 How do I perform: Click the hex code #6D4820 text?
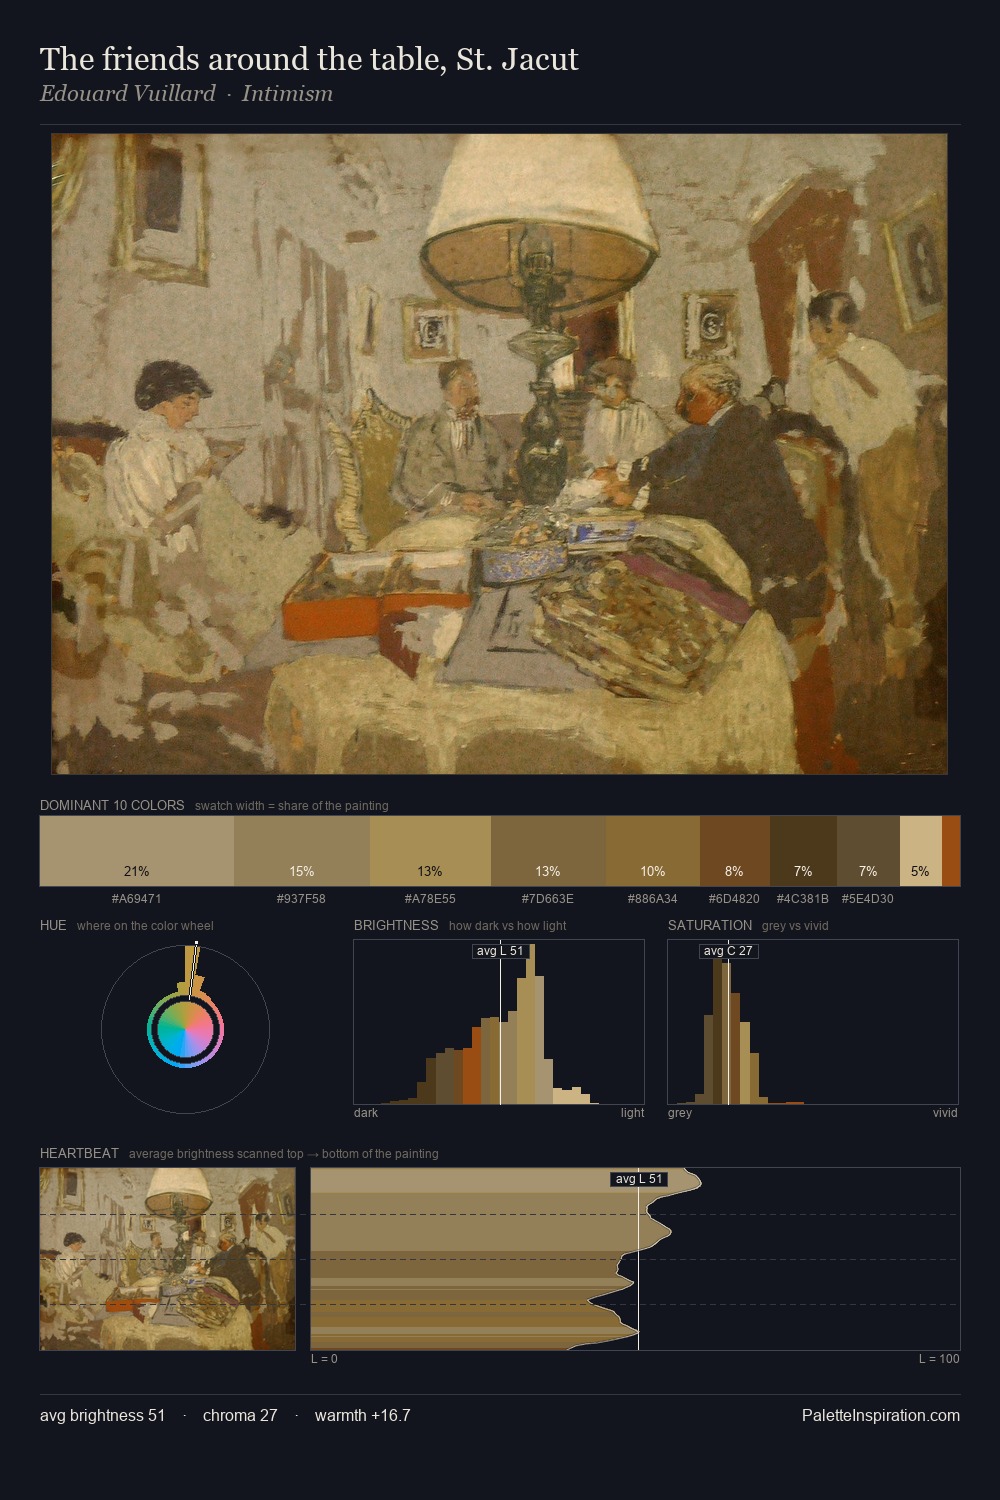[734, 899]
